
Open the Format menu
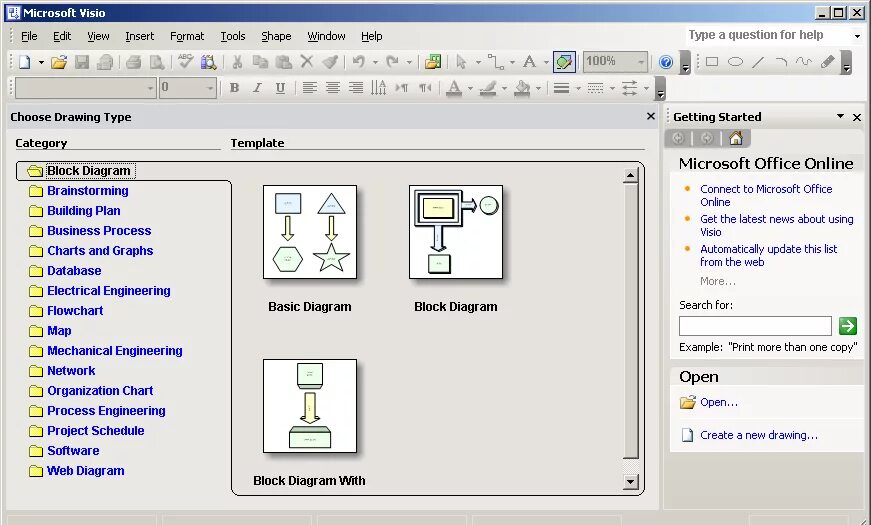(187, 36)
